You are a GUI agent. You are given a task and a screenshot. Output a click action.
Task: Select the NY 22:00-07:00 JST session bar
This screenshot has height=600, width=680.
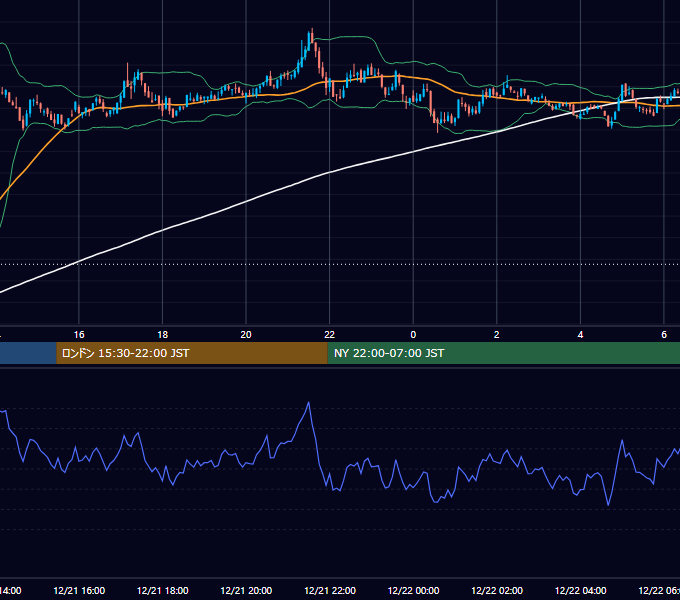(x=503, y=353)
